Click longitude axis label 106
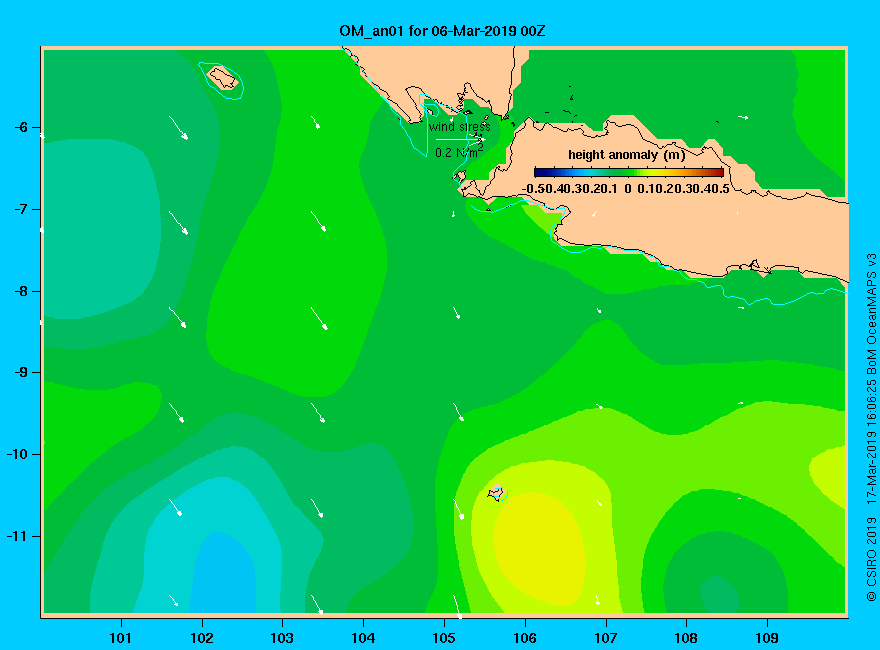The image size is (880, 650). point(525,638)
